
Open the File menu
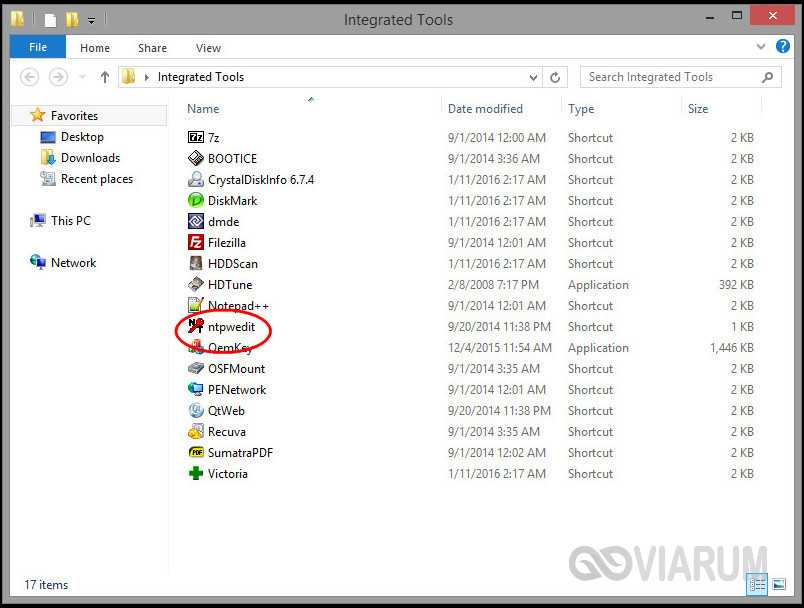38,47
